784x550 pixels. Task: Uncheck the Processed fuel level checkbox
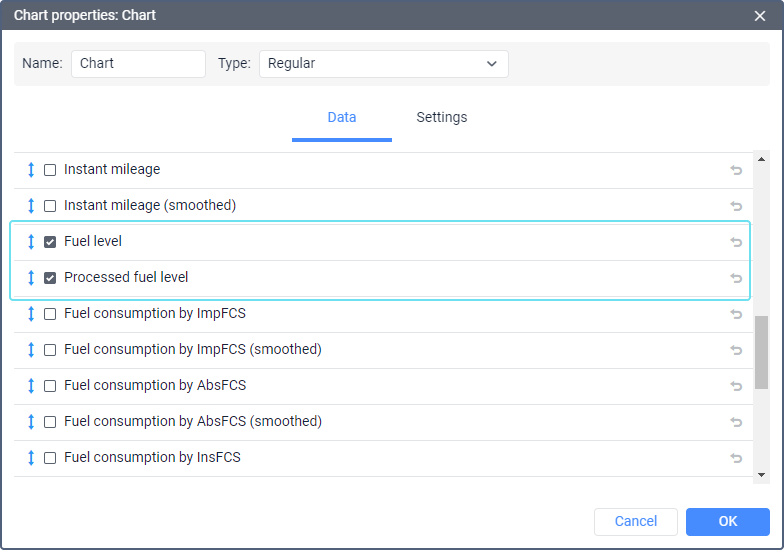coord(50,278)
